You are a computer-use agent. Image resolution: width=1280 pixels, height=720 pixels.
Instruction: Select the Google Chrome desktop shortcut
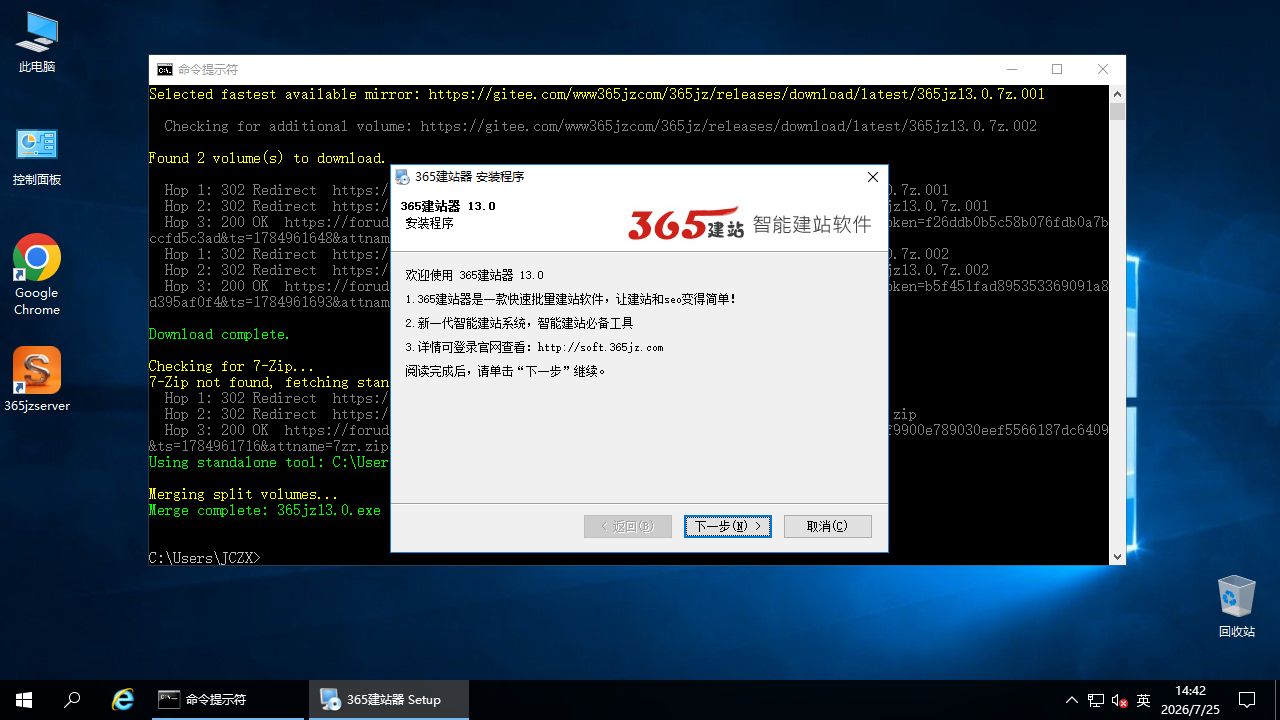37,275
